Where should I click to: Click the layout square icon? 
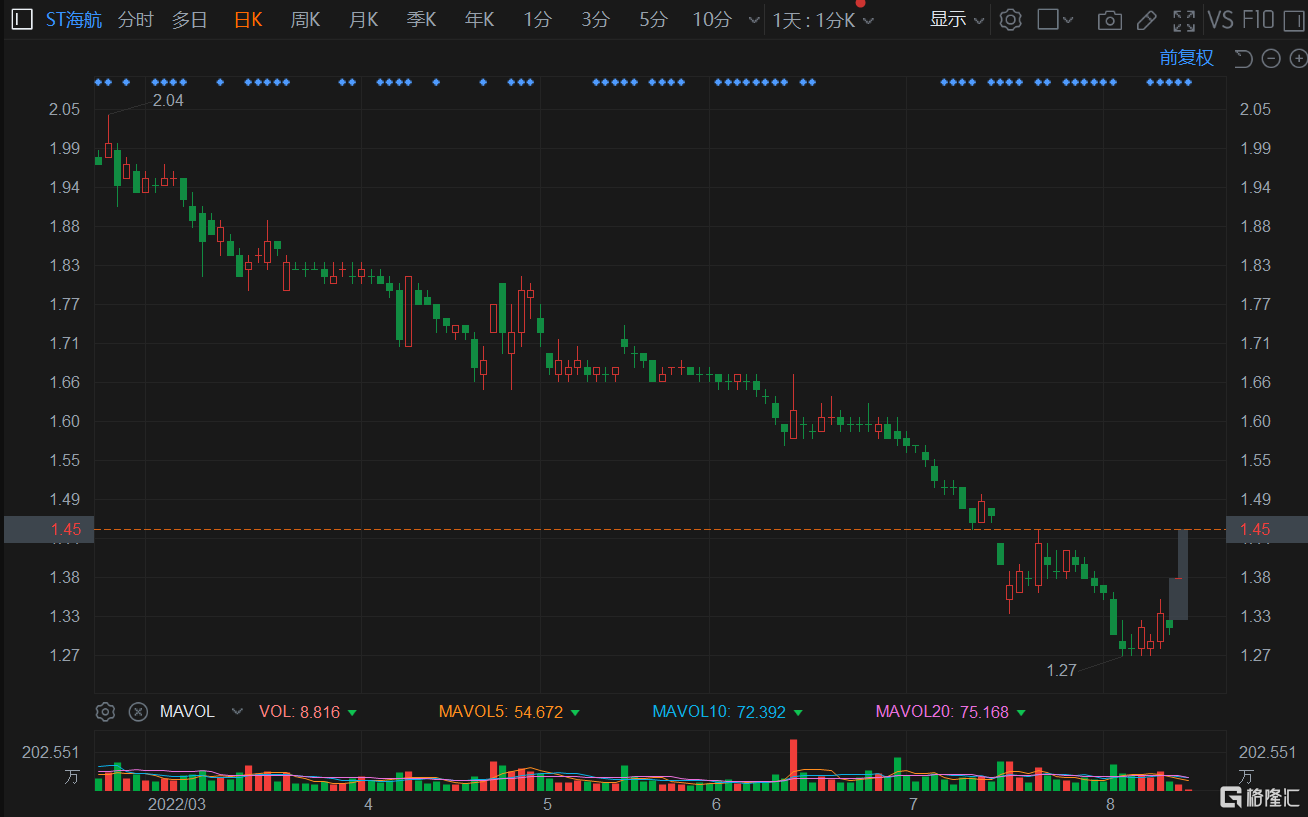1047,19
